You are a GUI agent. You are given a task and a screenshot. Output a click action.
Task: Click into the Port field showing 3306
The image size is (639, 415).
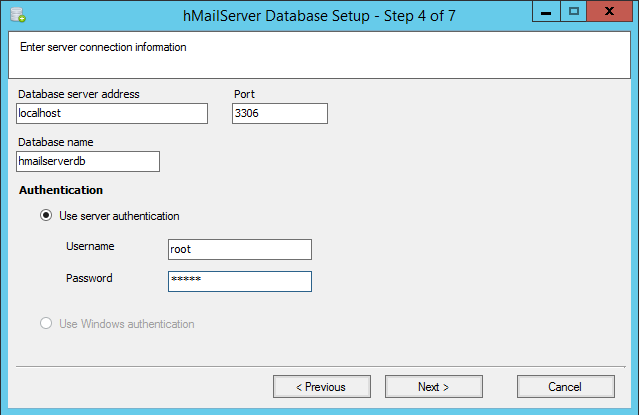pyautogui.click(x=280, y=113)
